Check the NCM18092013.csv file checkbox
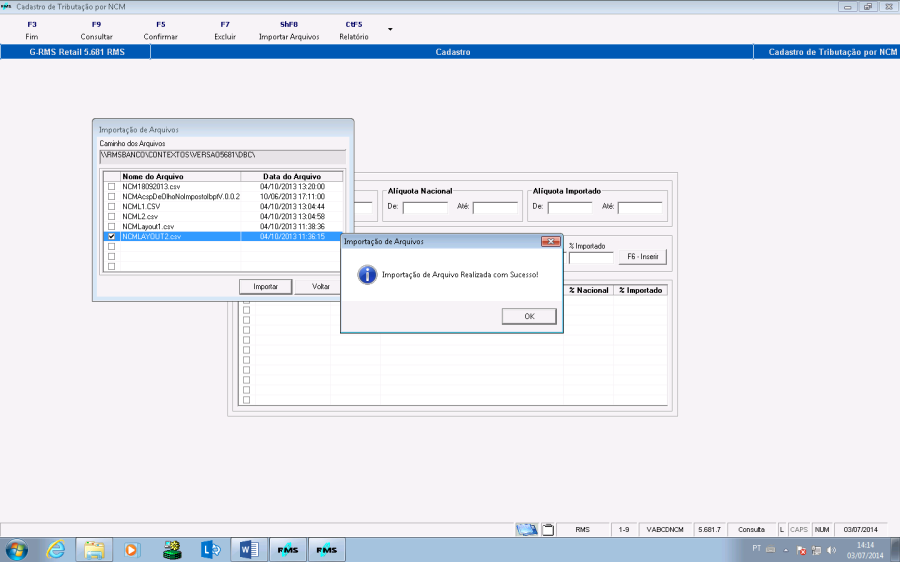The width and height of the screenshot is (900, 562). point(111,187)
